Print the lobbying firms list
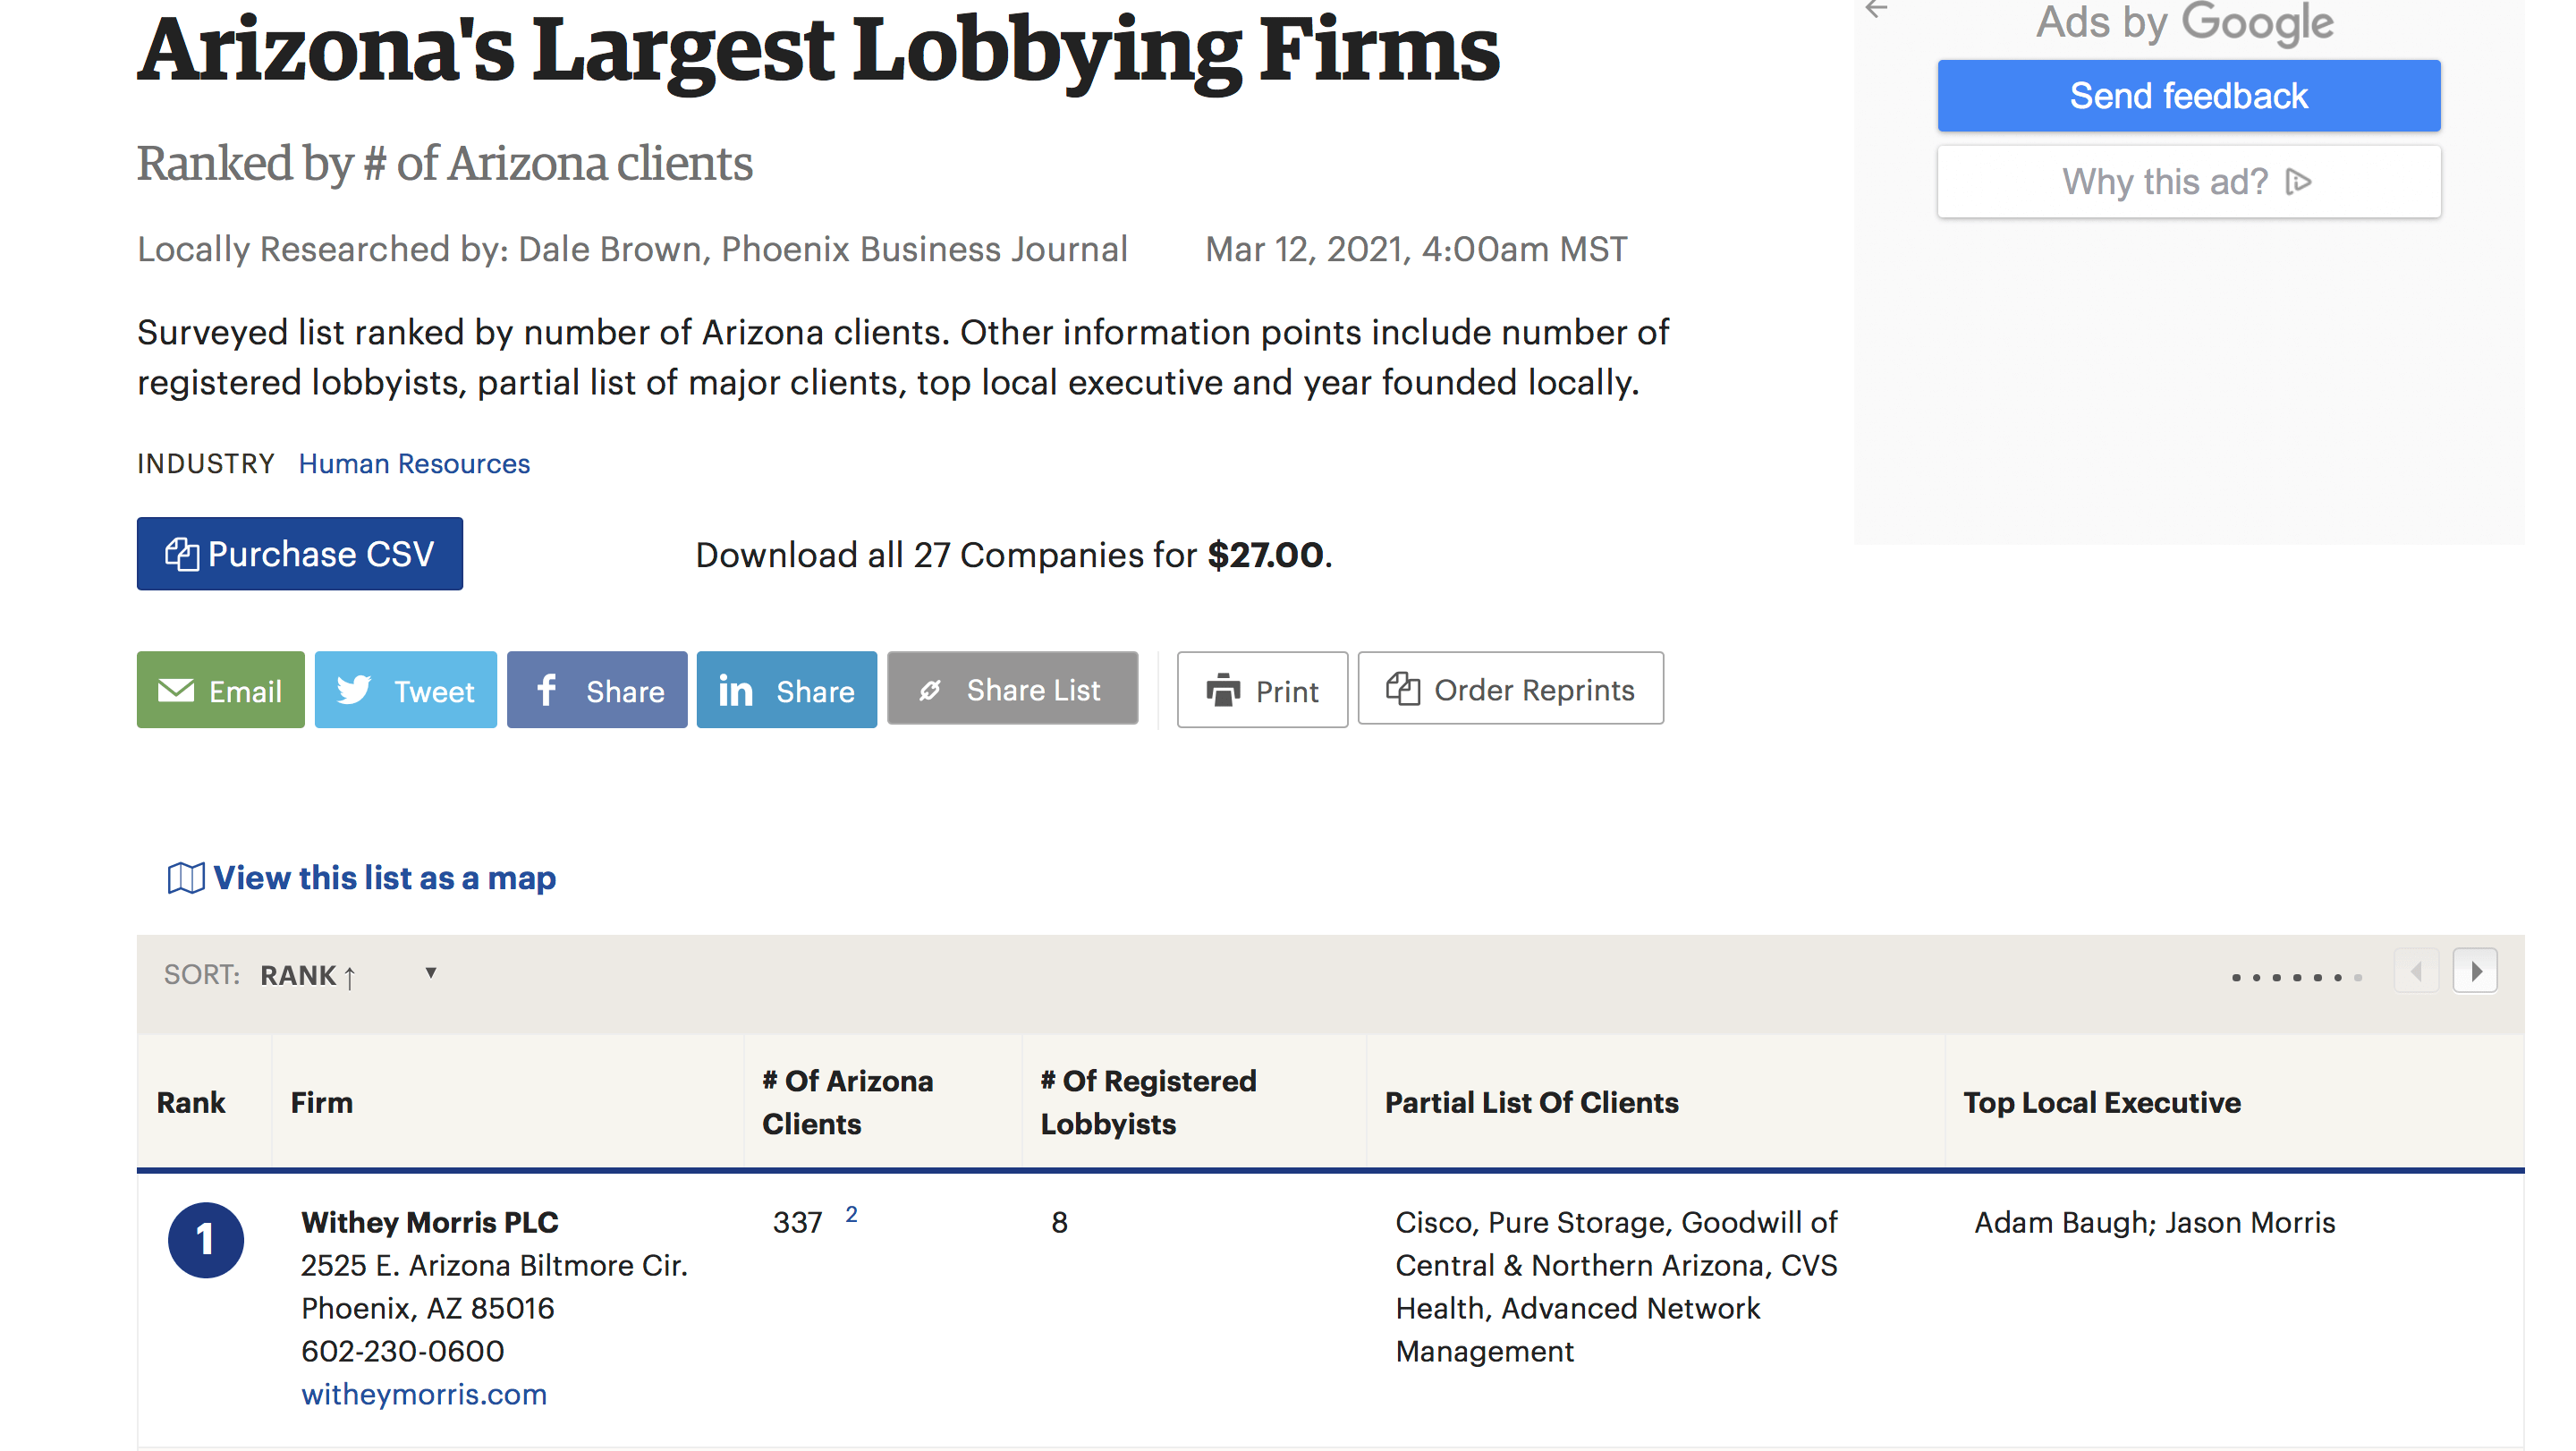 1262,690
